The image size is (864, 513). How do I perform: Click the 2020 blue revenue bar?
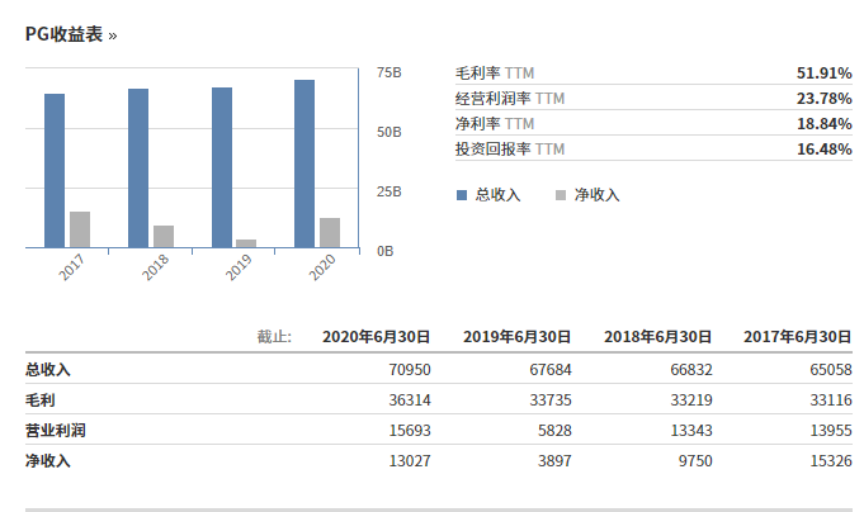305,164
